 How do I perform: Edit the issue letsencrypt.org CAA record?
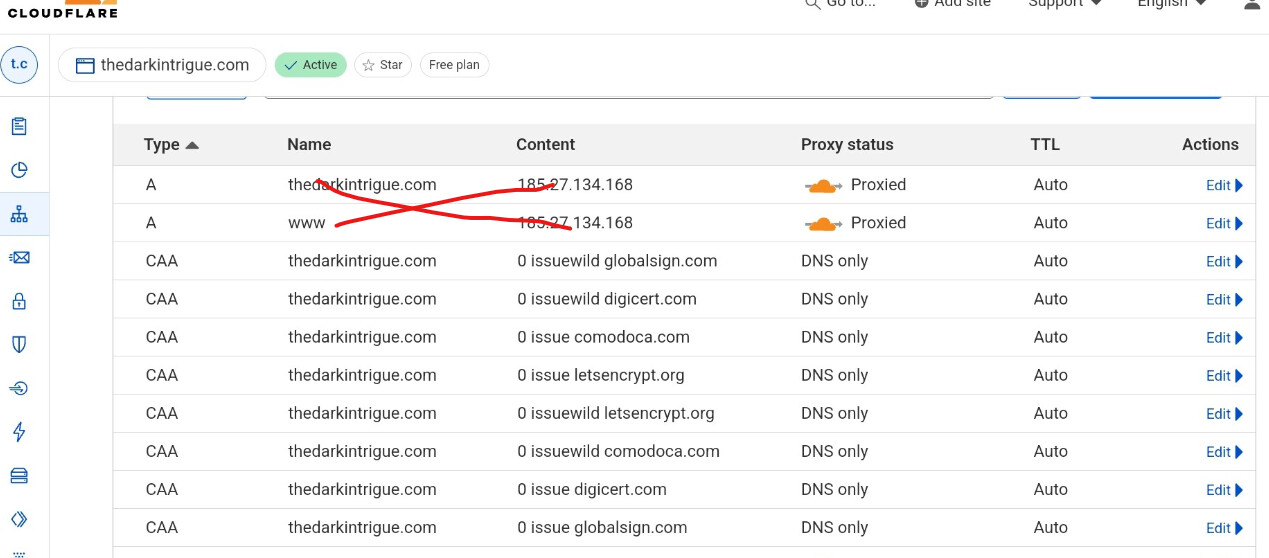1224,375
